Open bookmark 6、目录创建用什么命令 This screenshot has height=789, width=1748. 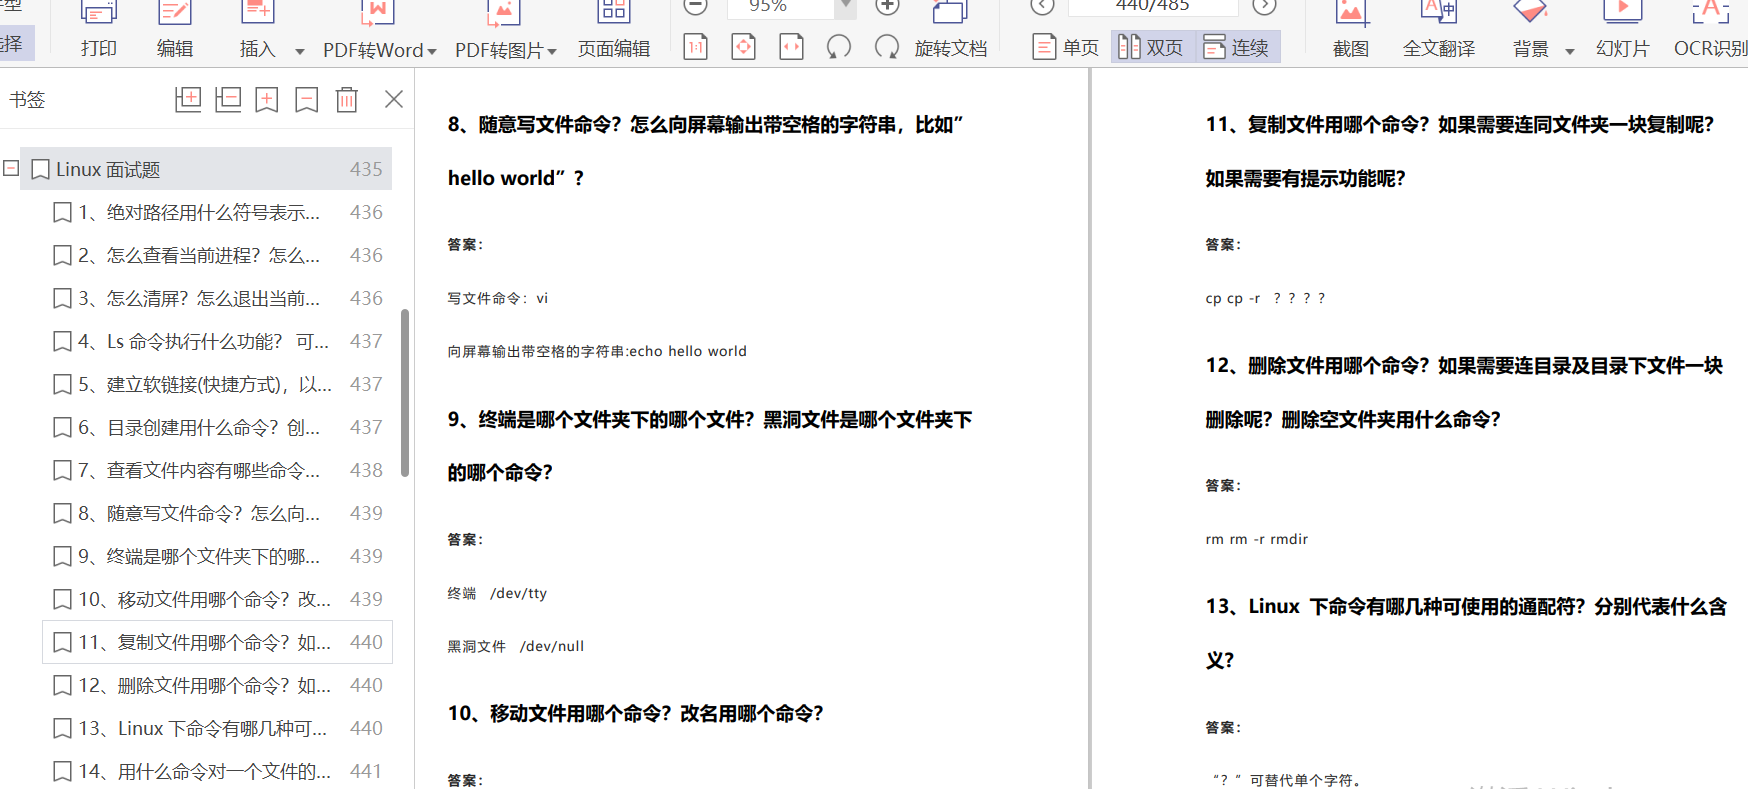coord(217,427)
